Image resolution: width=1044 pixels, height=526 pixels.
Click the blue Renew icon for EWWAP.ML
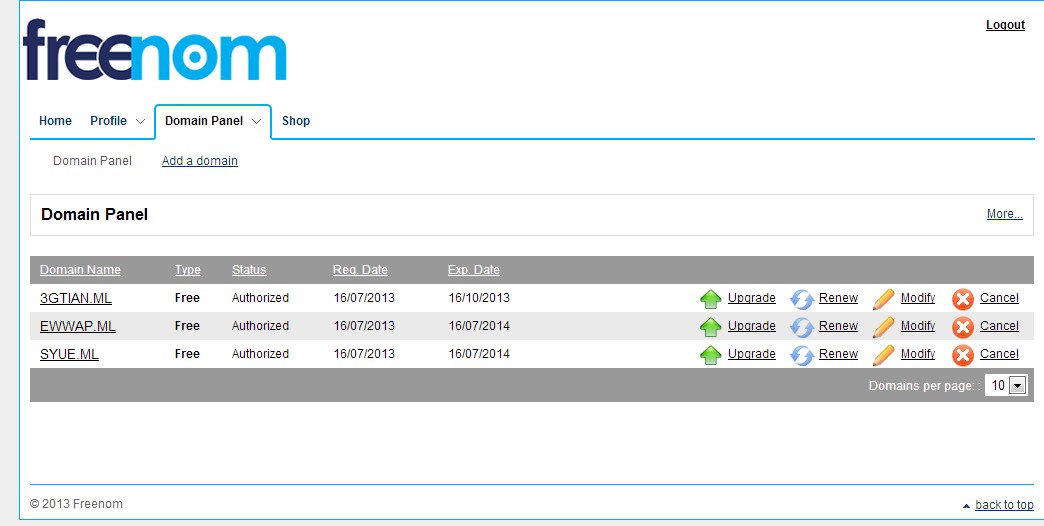[x=802, y=326]
